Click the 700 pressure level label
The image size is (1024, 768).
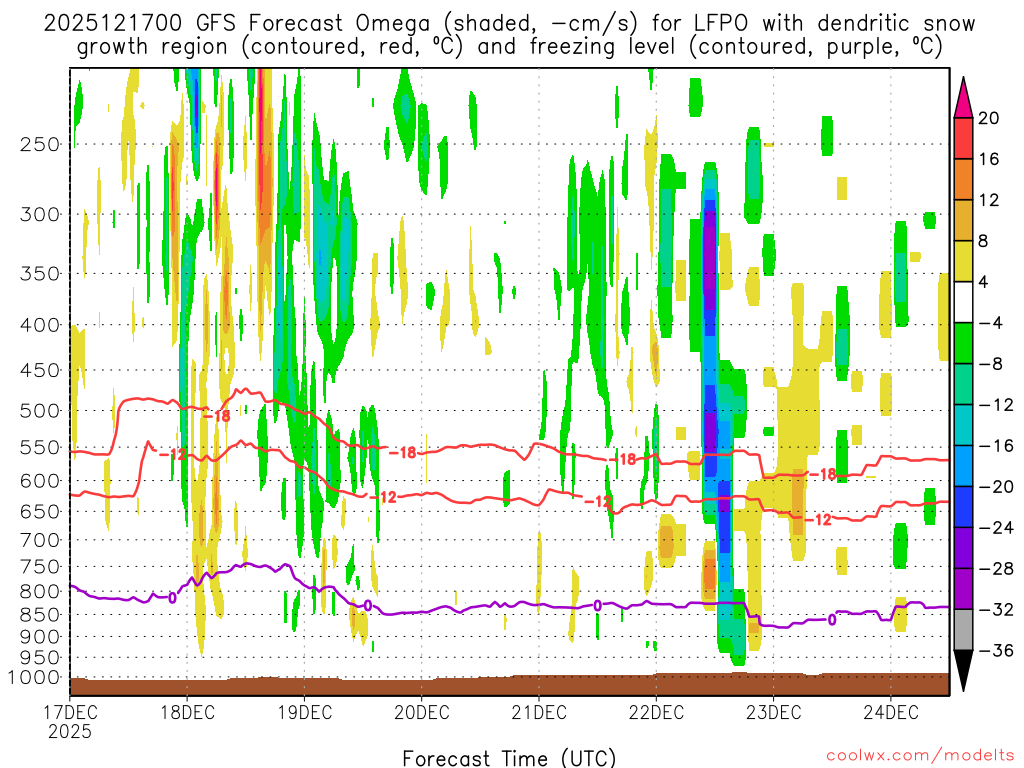(40, 540)
